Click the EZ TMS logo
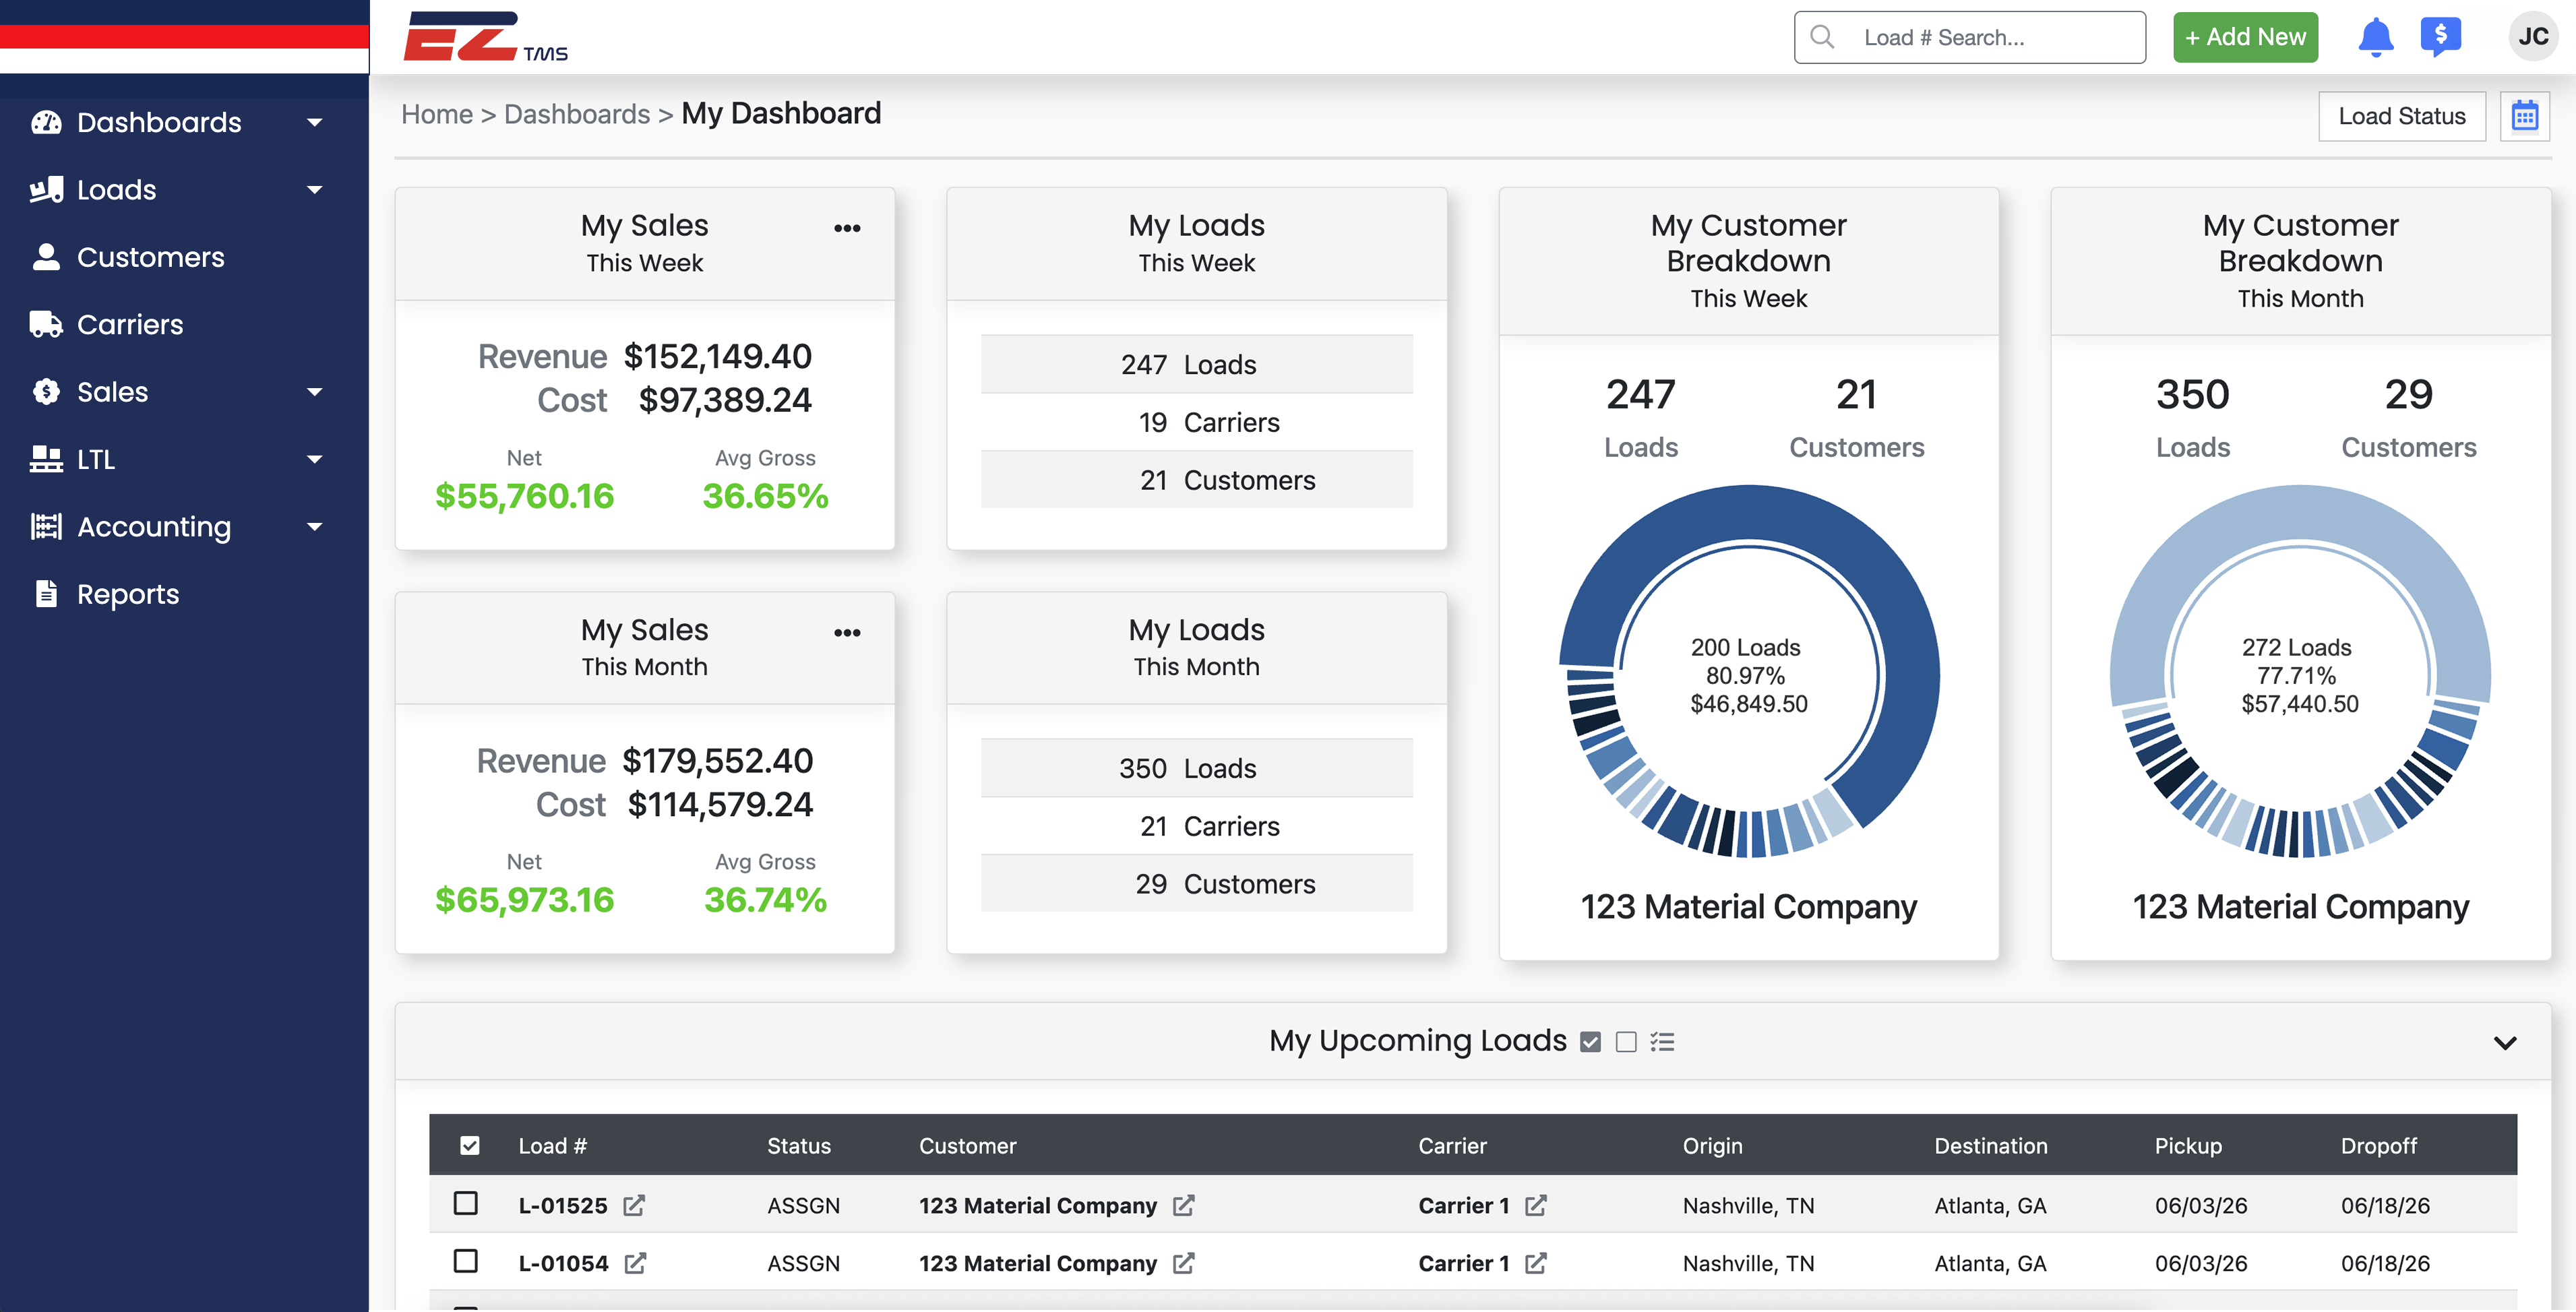2576x1312 pixels. 485,38
